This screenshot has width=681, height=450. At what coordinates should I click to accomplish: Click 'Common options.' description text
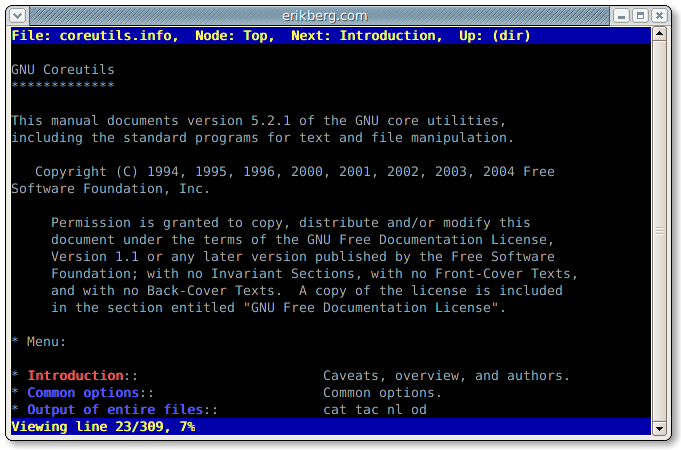tap(382, 393)
